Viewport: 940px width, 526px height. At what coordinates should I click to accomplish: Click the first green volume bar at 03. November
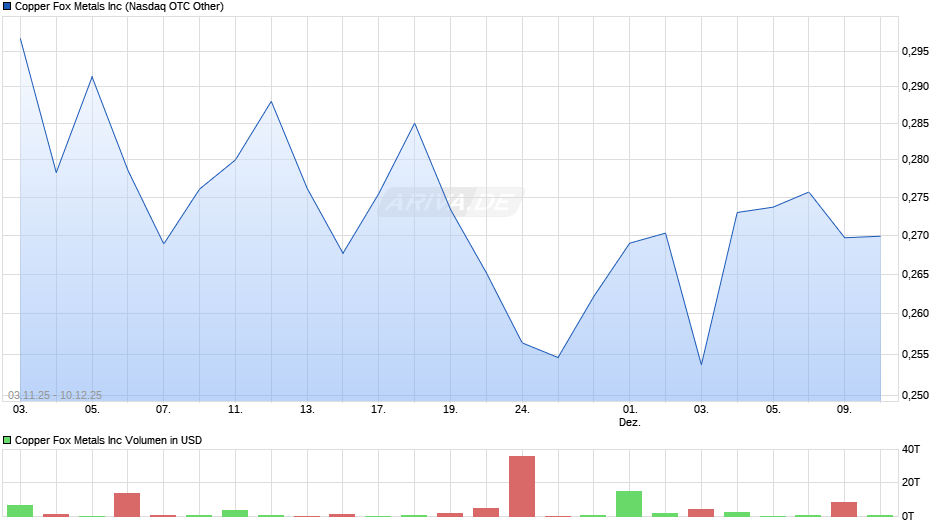[x=20, y=511]
